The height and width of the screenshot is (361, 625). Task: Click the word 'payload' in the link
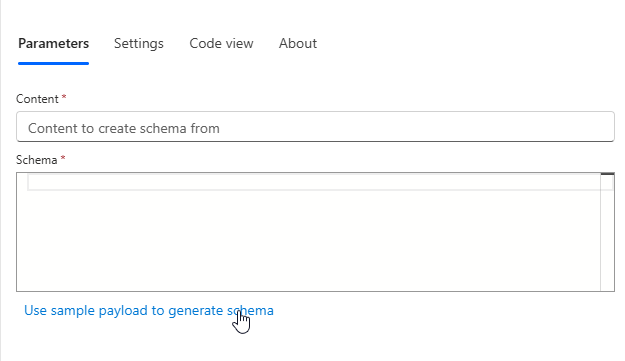[123, 311]
